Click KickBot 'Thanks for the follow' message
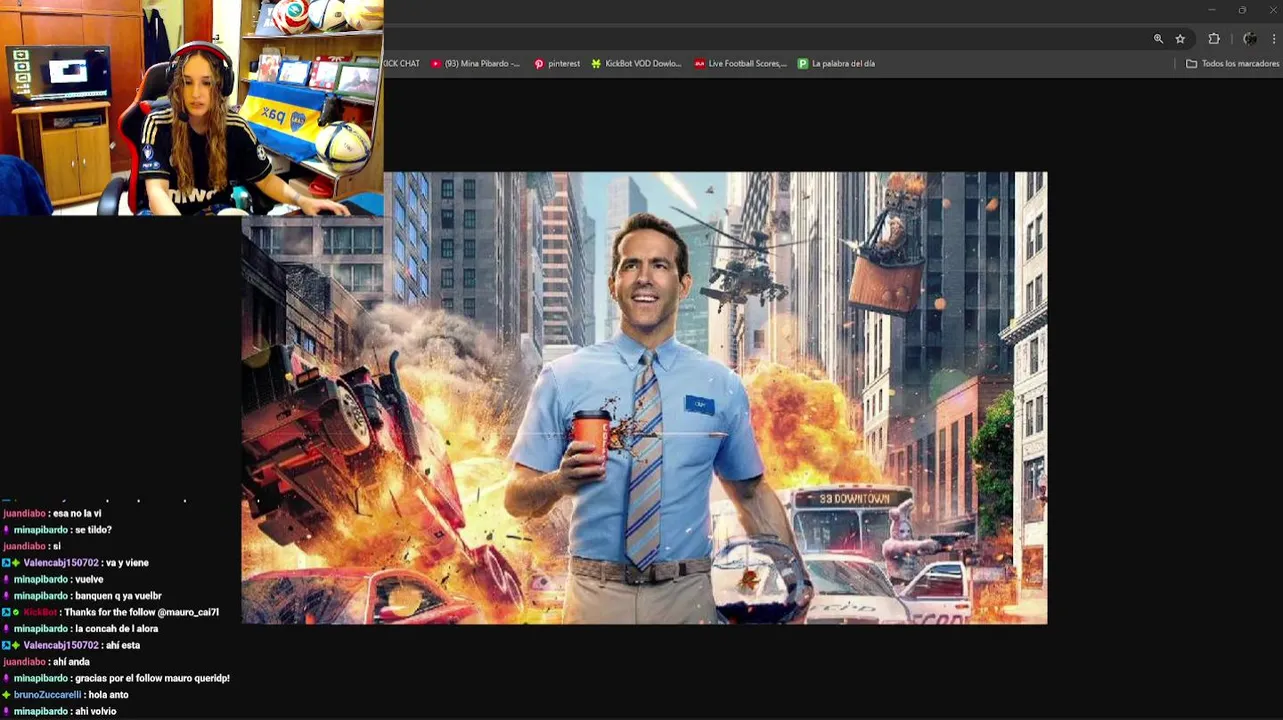Screen dimensions: 1283x720 click(141, 612)
